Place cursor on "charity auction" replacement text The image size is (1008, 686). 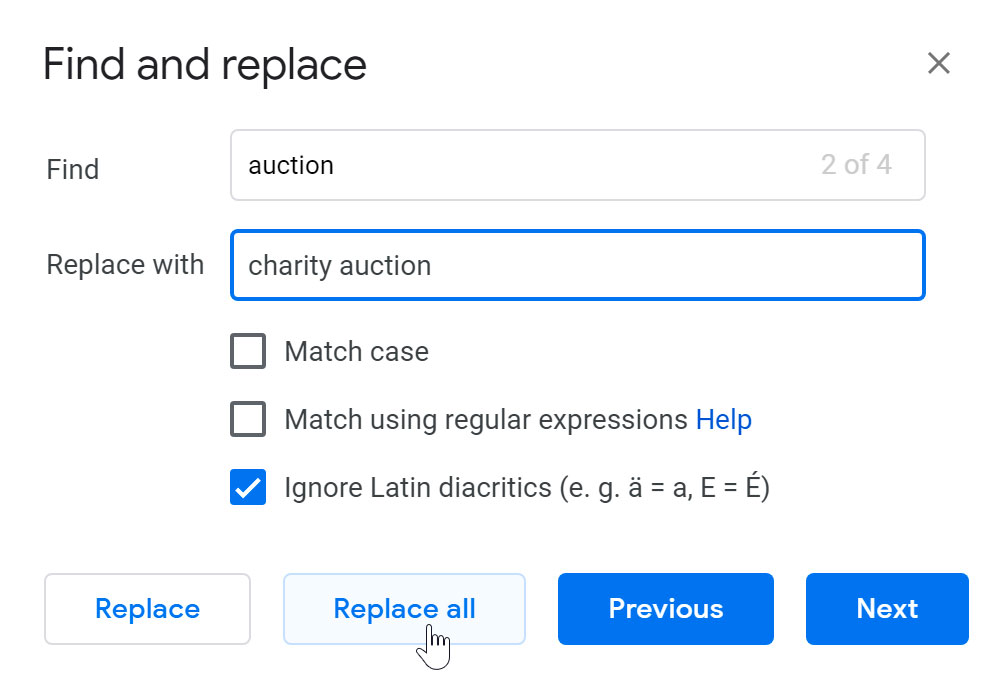coord(340,266)
